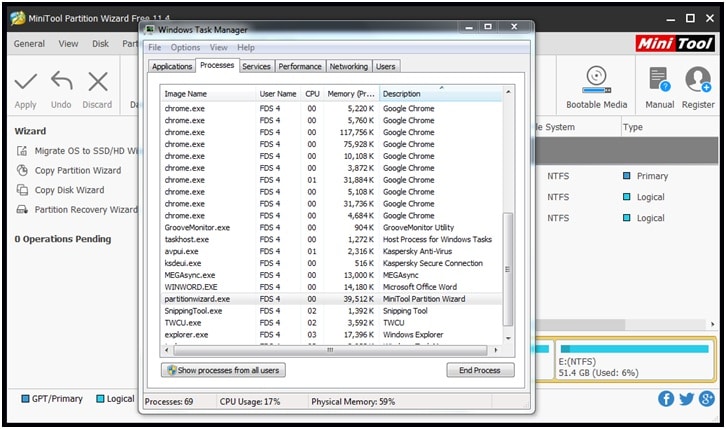Switch to the Networking tab
Viewport: 726px width, 429px height.
(349, 67)
